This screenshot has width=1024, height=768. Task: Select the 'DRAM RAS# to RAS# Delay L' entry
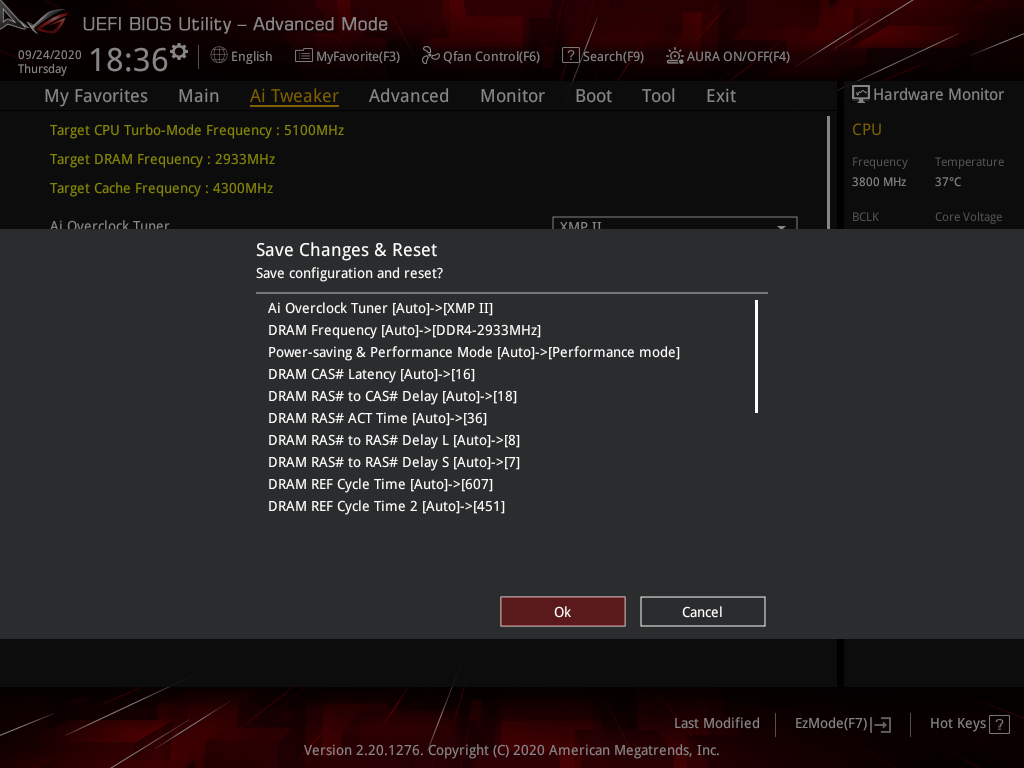pyautogui.click(x=394, y=440)
